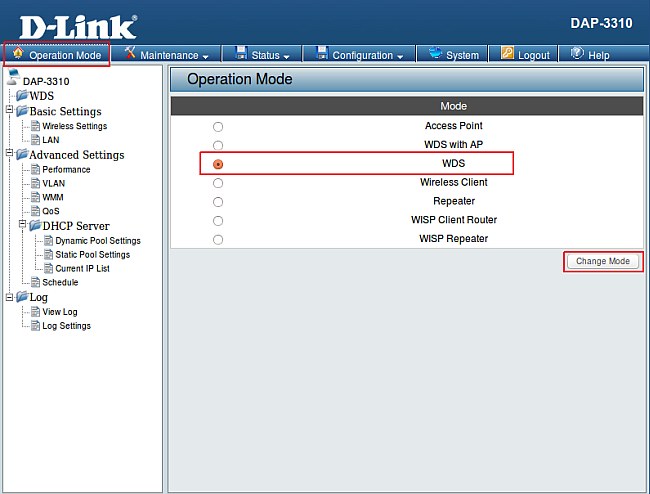Click the Logout key icon
650x494 pixels.
(x=507, y=54)
